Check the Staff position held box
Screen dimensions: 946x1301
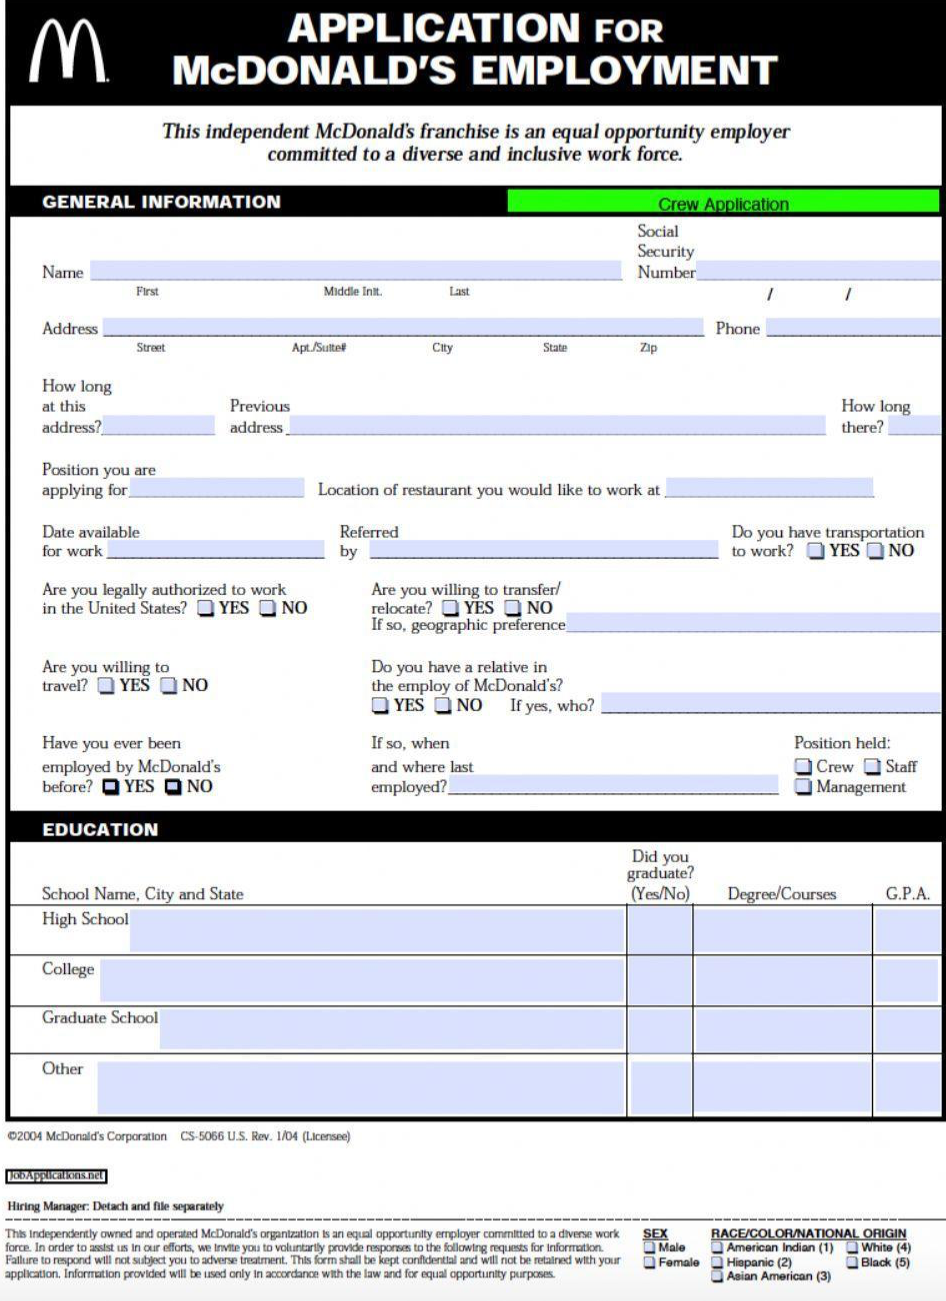872,767
